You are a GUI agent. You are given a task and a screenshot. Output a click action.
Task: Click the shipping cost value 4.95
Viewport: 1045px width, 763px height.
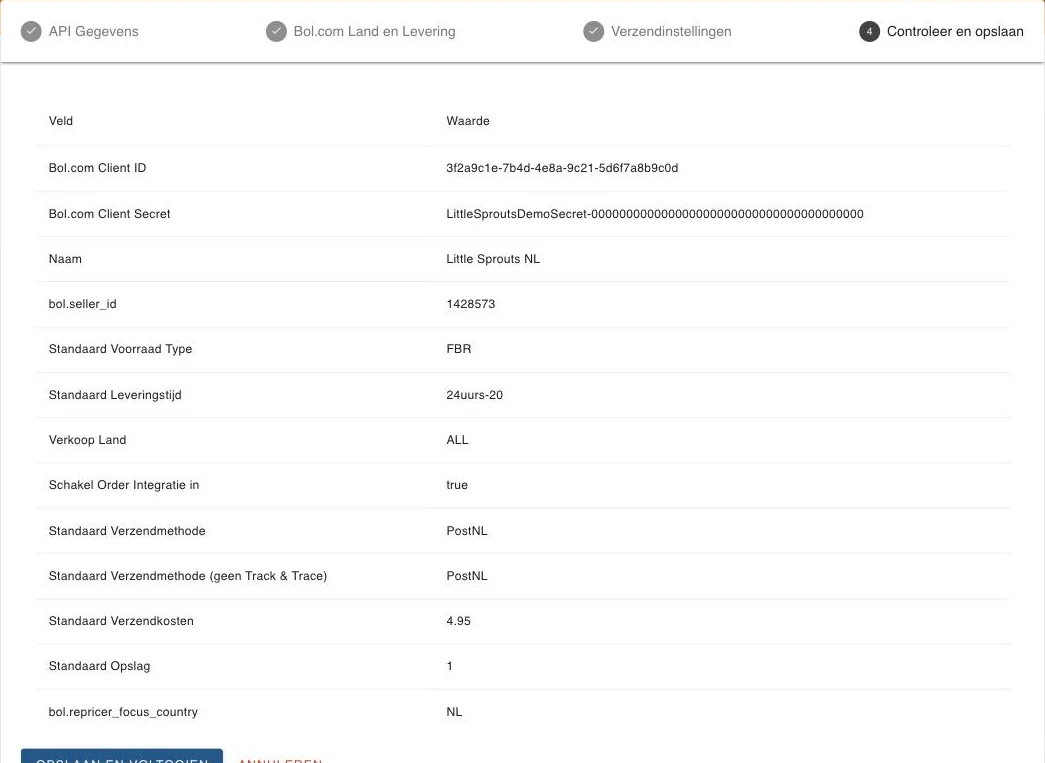point(459,621)
